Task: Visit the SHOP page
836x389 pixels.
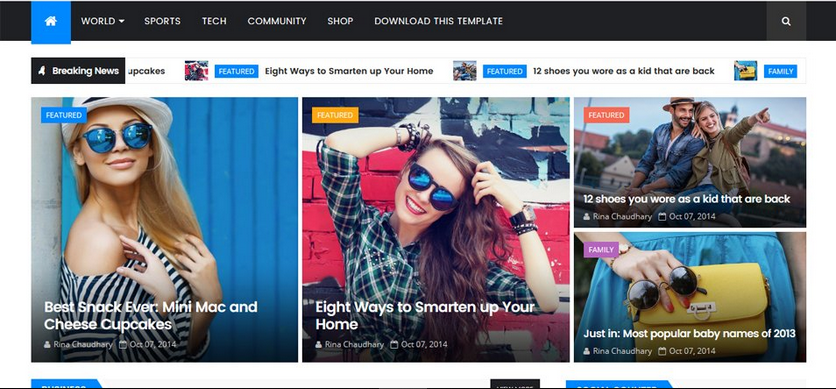Action: click(x=340, y=21)
